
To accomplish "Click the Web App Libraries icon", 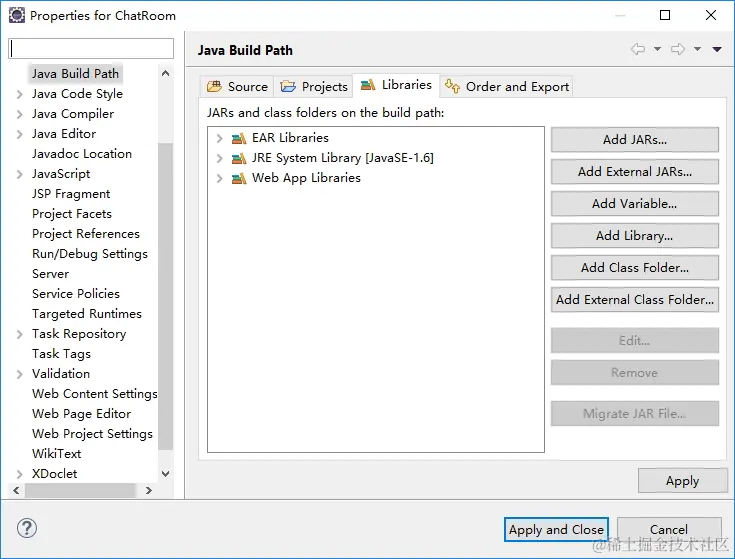I will (239, 179).
